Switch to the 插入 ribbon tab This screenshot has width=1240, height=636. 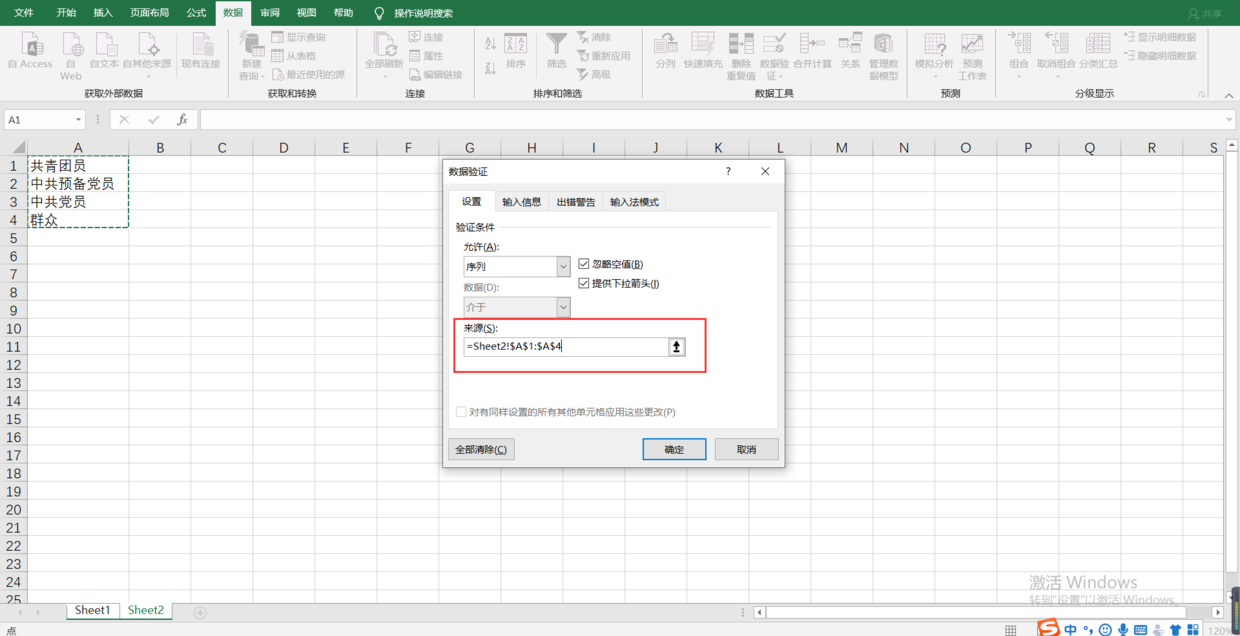point(103,13)
